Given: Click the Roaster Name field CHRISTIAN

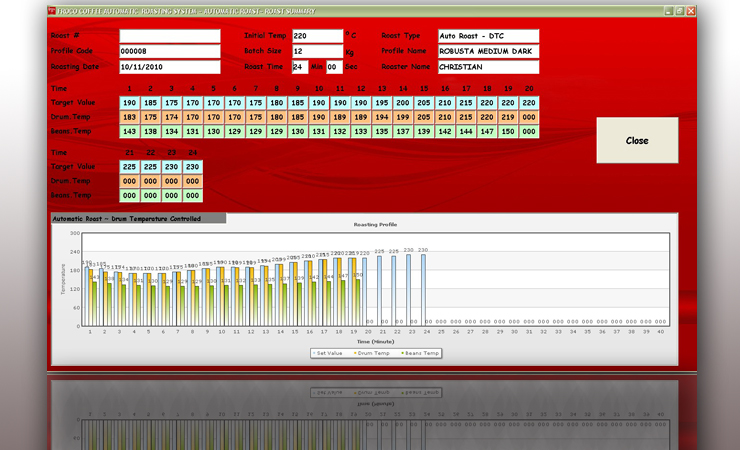Looking at the screenshot, I should click(x=488, y=67).
